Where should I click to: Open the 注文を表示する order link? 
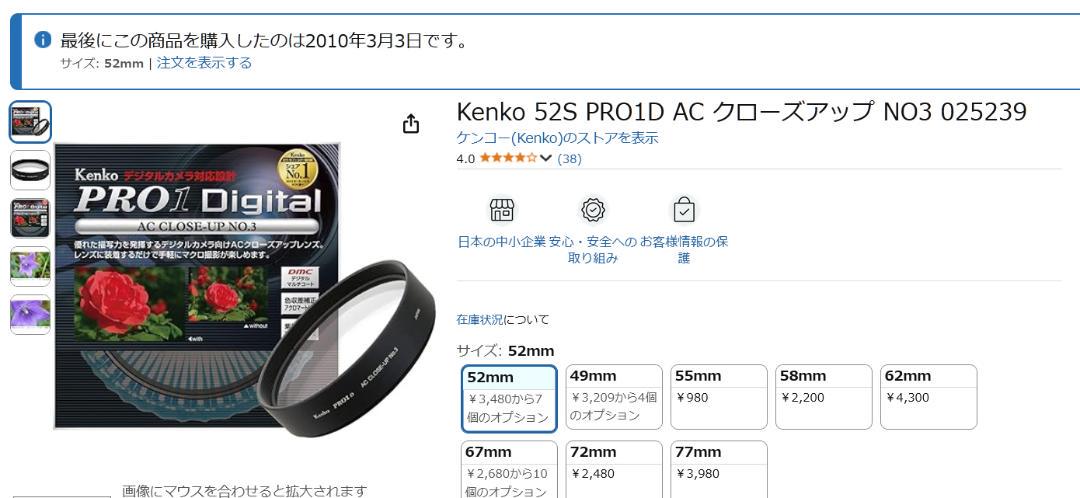pyautogui.click(x=204, y=63)
